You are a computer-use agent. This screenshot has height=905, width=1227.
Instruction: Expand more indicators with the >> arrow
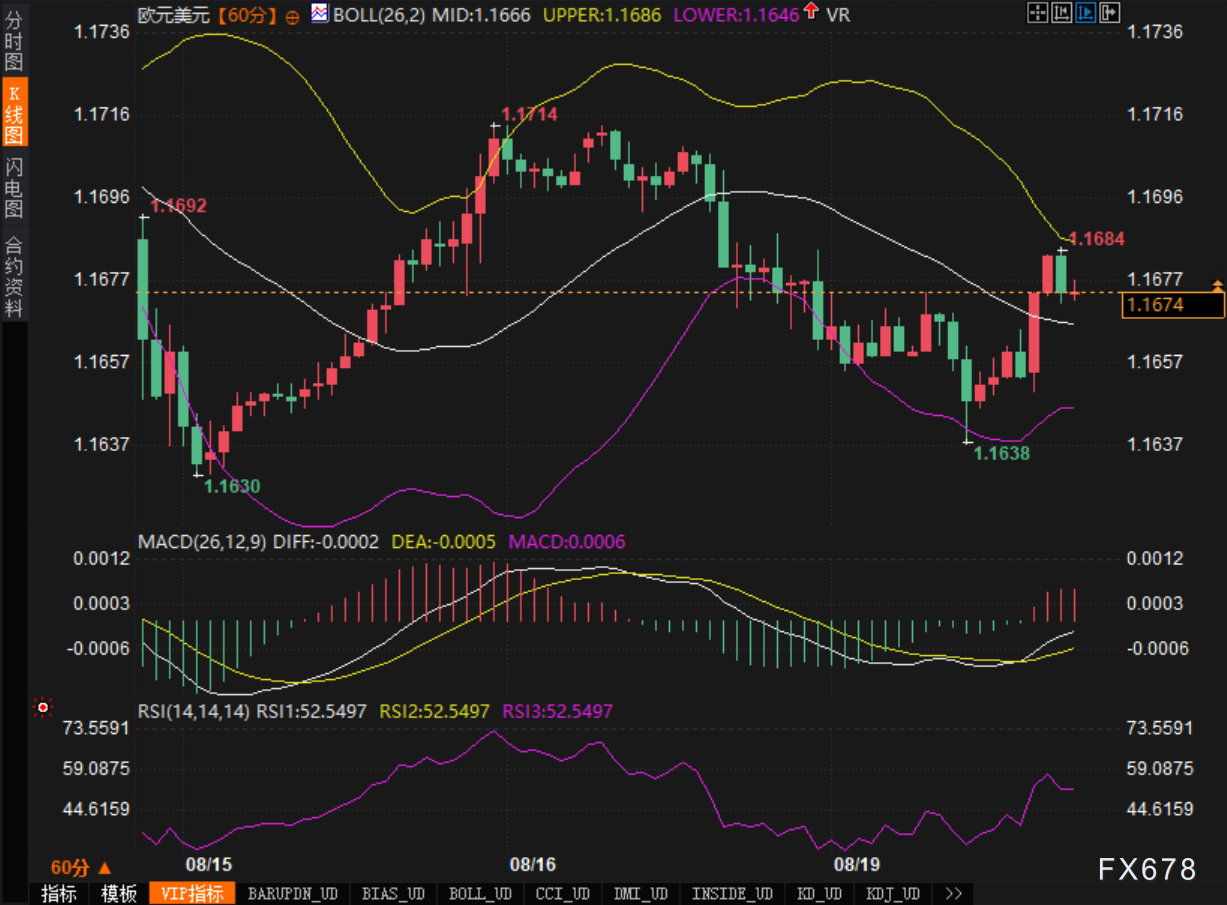[x=953, y=893]
